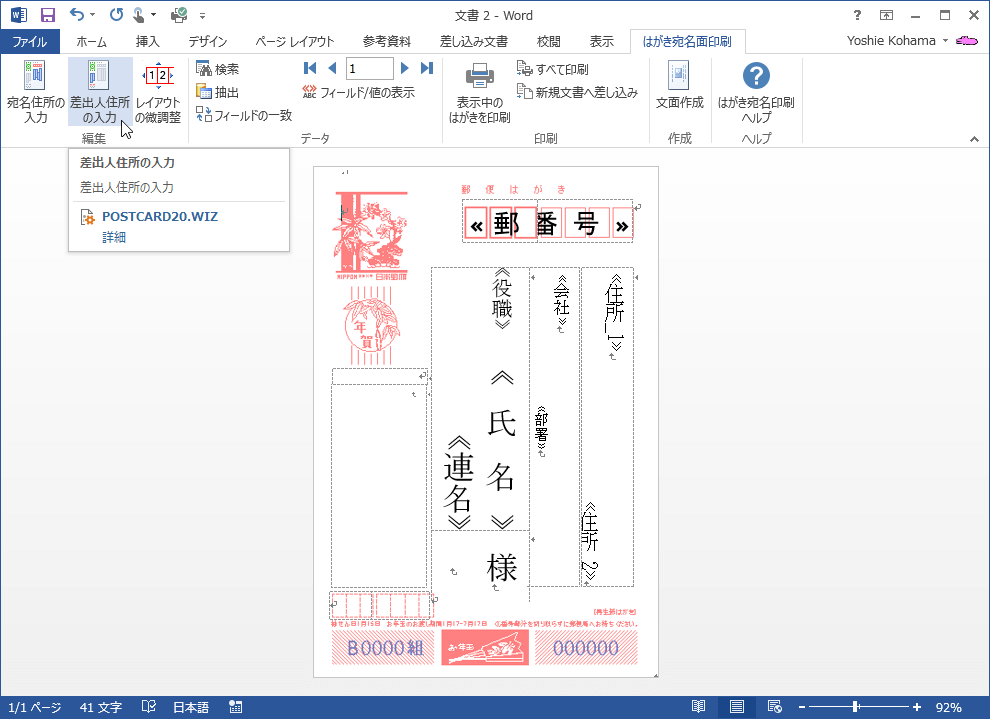Save the document with the floppy disk icon
The height and width of the screenshot is (719, 990).
click(47, 15)
